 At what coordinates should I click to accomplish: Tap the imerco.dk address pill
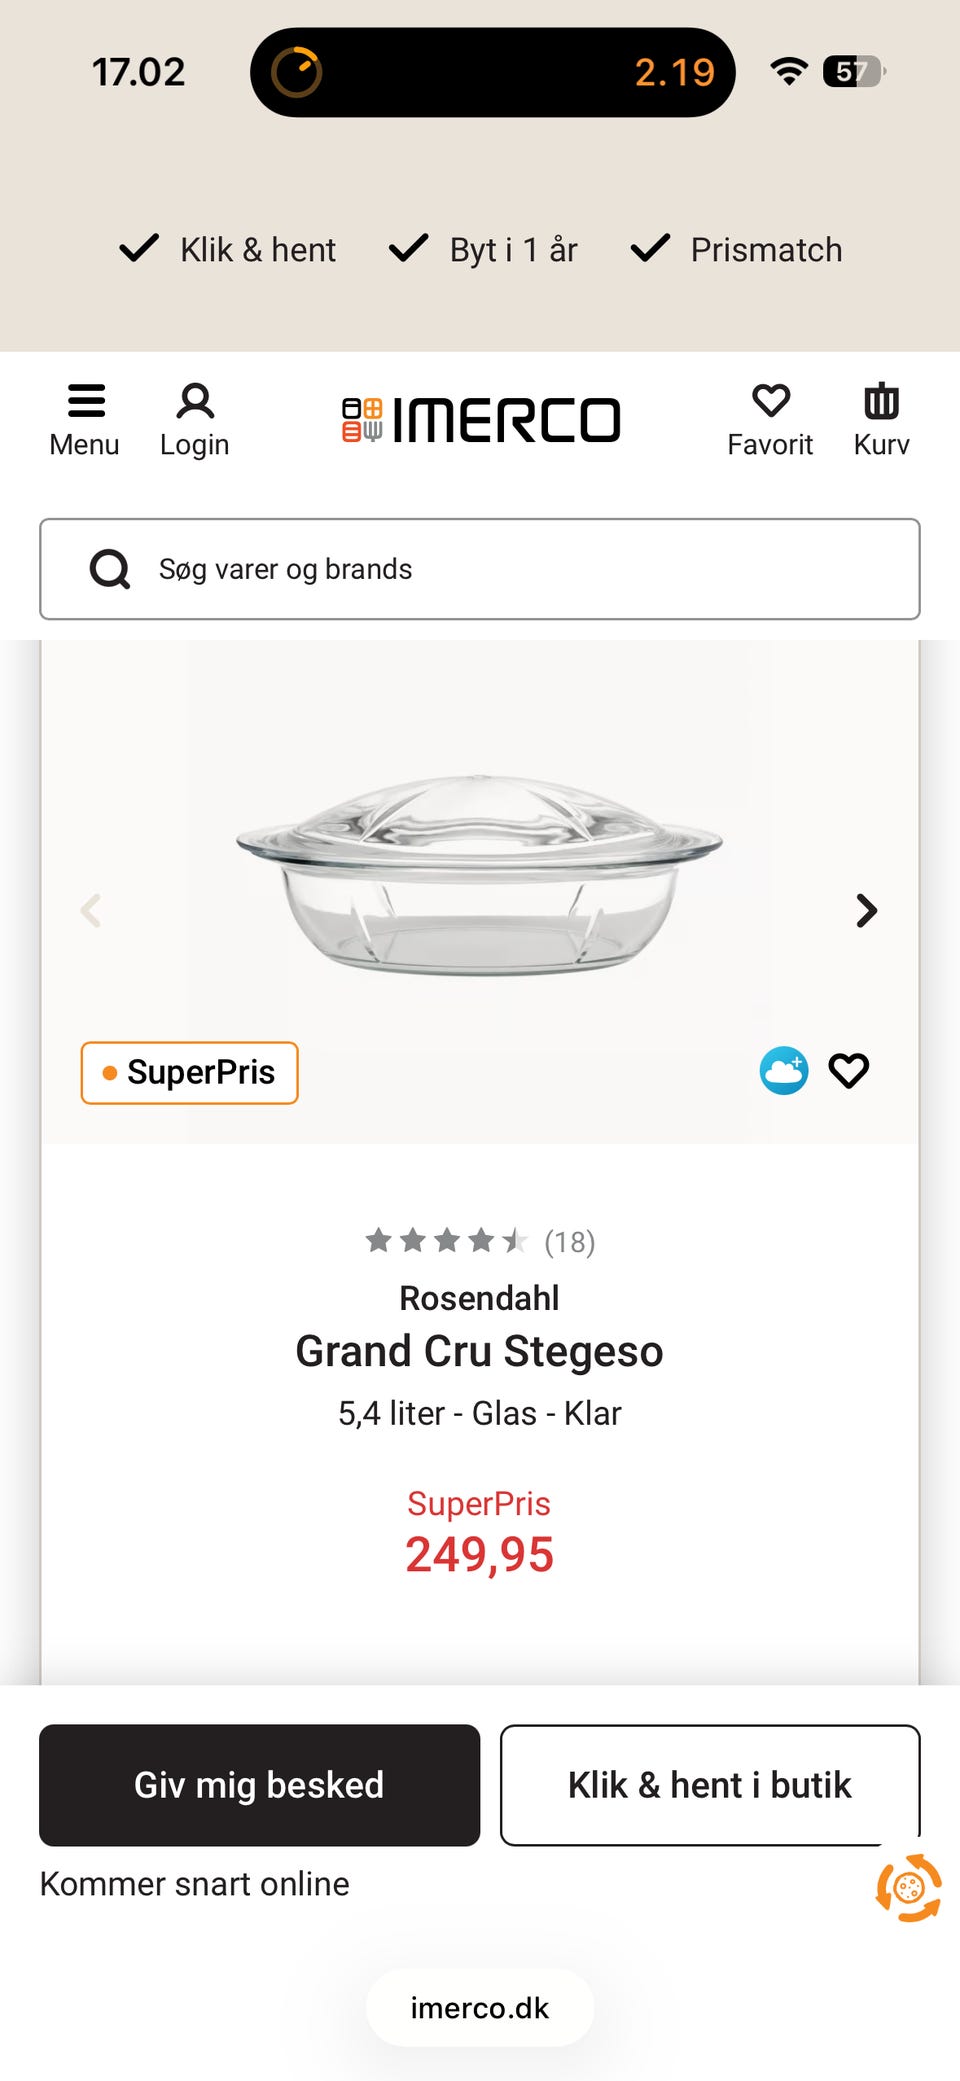[480, 2008]
